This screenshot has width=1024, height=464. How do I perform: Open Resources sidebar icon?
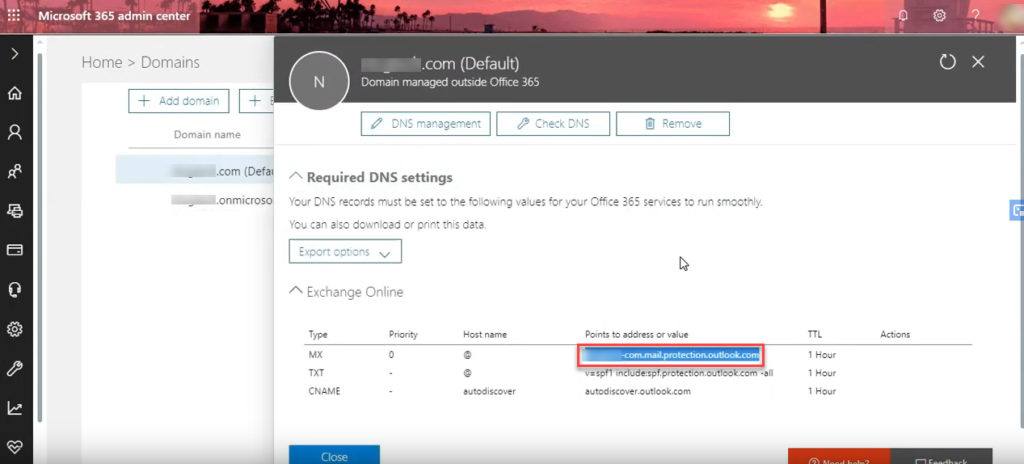14,210
